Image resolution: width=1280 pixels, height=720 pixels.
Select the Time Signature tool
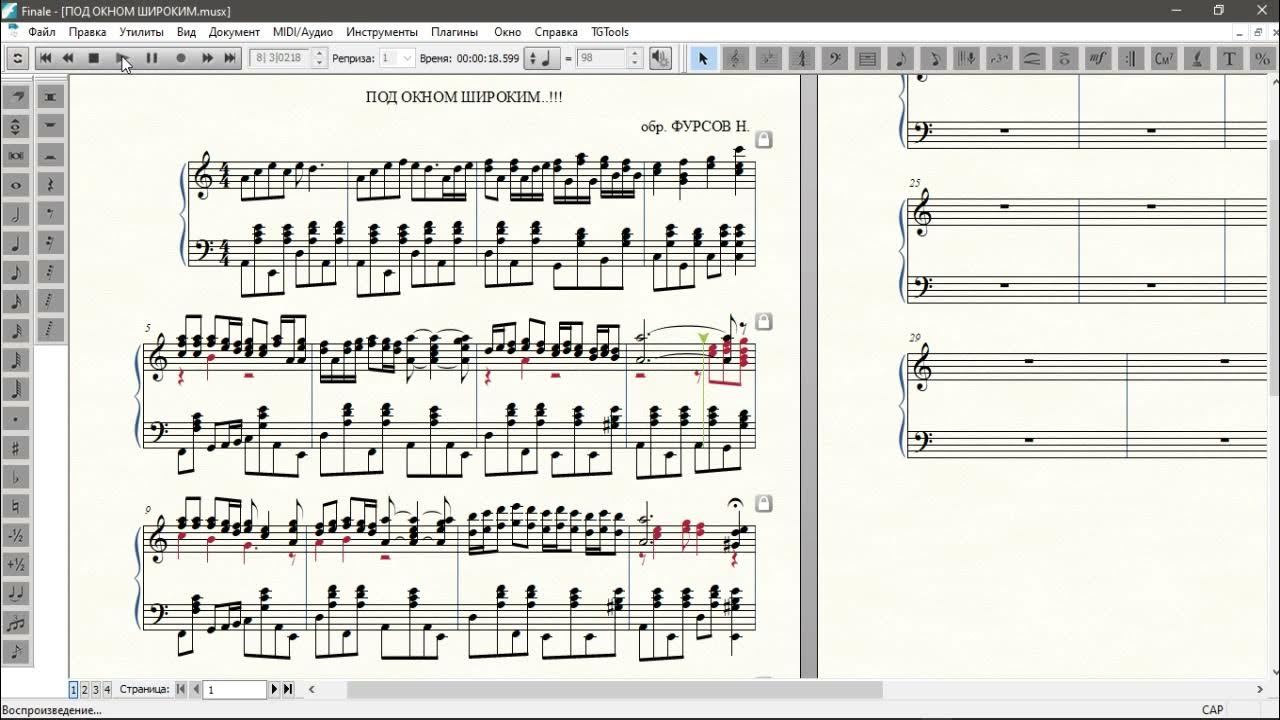tap(802, 58)
